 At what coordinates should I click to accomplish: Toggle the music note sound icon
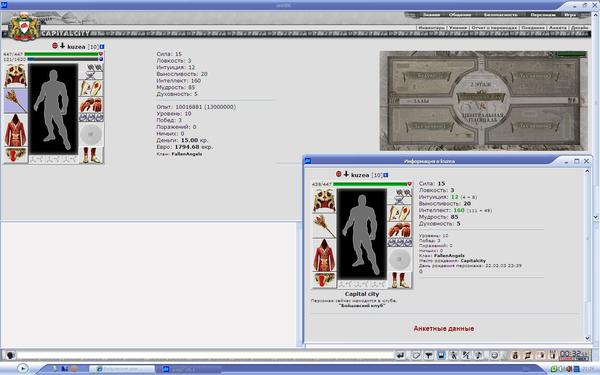[x=479, y=355]
